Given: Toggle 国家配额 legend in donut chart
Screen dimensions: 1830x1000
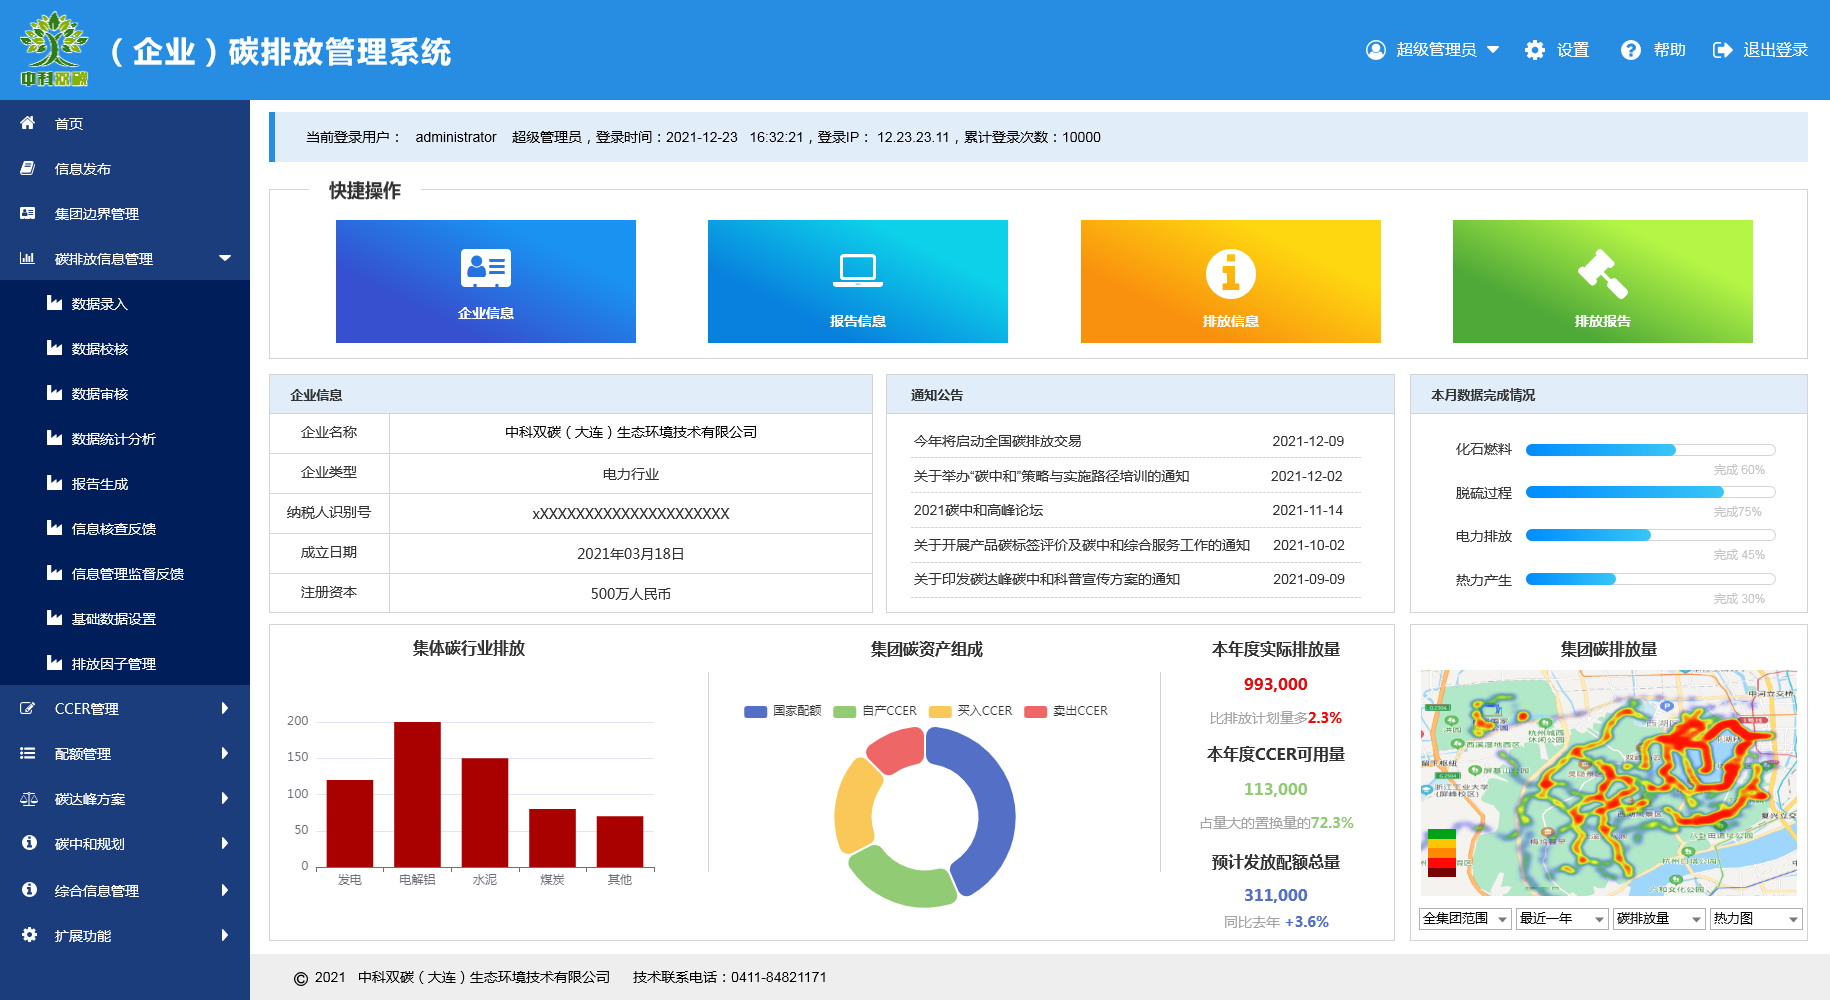Looking at the screenshot, I should coord(783,711).
